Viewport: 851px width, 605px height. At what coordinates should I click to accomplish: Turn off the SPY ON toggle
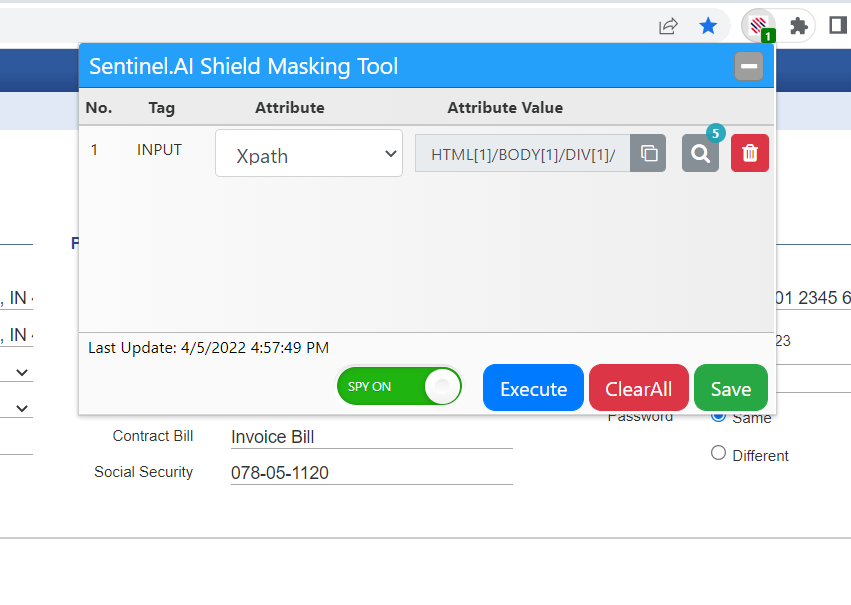(400, 387)
